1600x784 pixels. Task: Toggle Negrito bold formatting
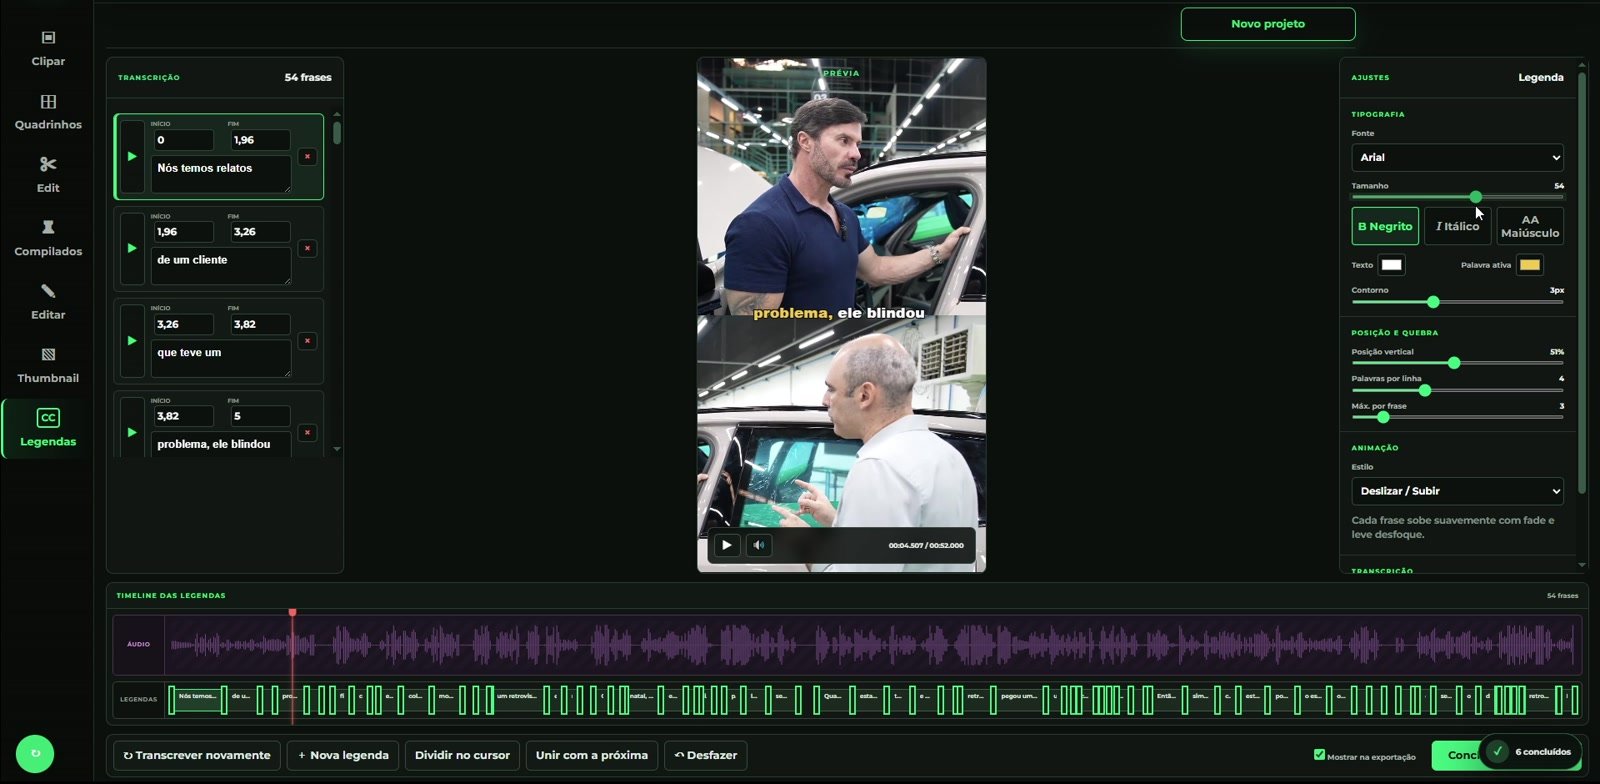(1385, 226)
